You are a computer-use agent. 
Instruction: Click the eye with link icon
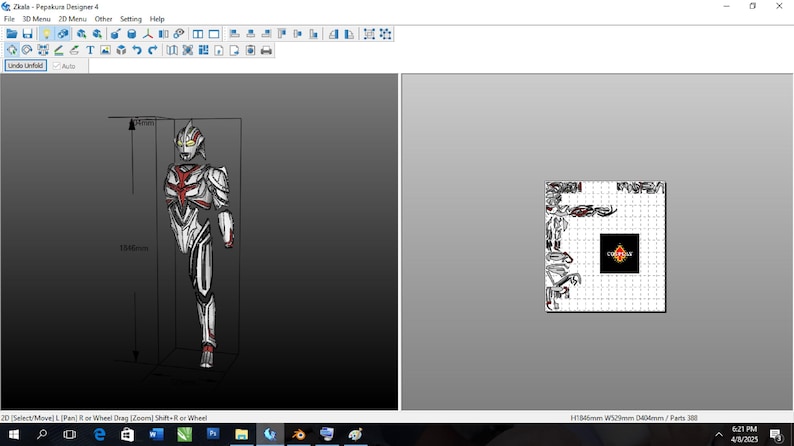[179, 34]
